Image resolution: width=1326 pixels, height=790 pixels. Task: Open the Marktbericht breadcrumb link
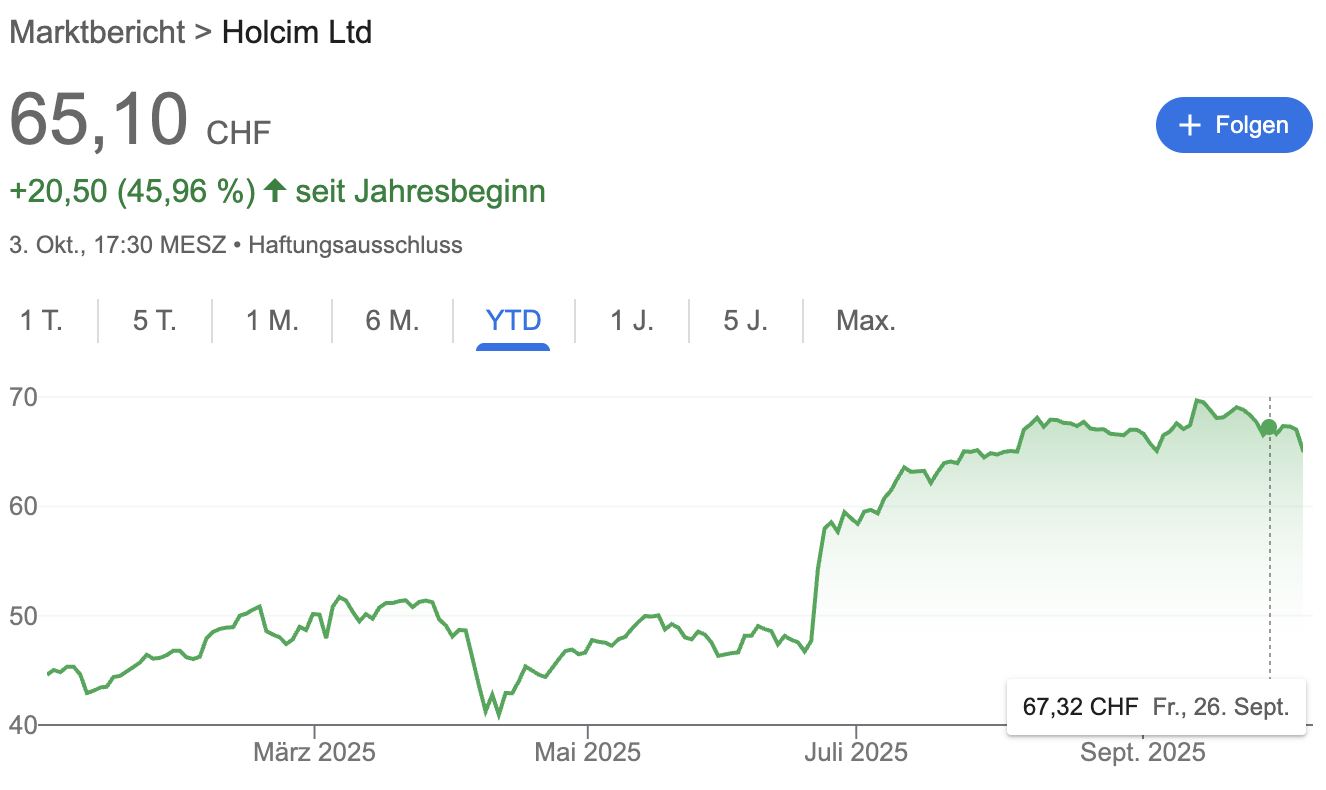97,32
